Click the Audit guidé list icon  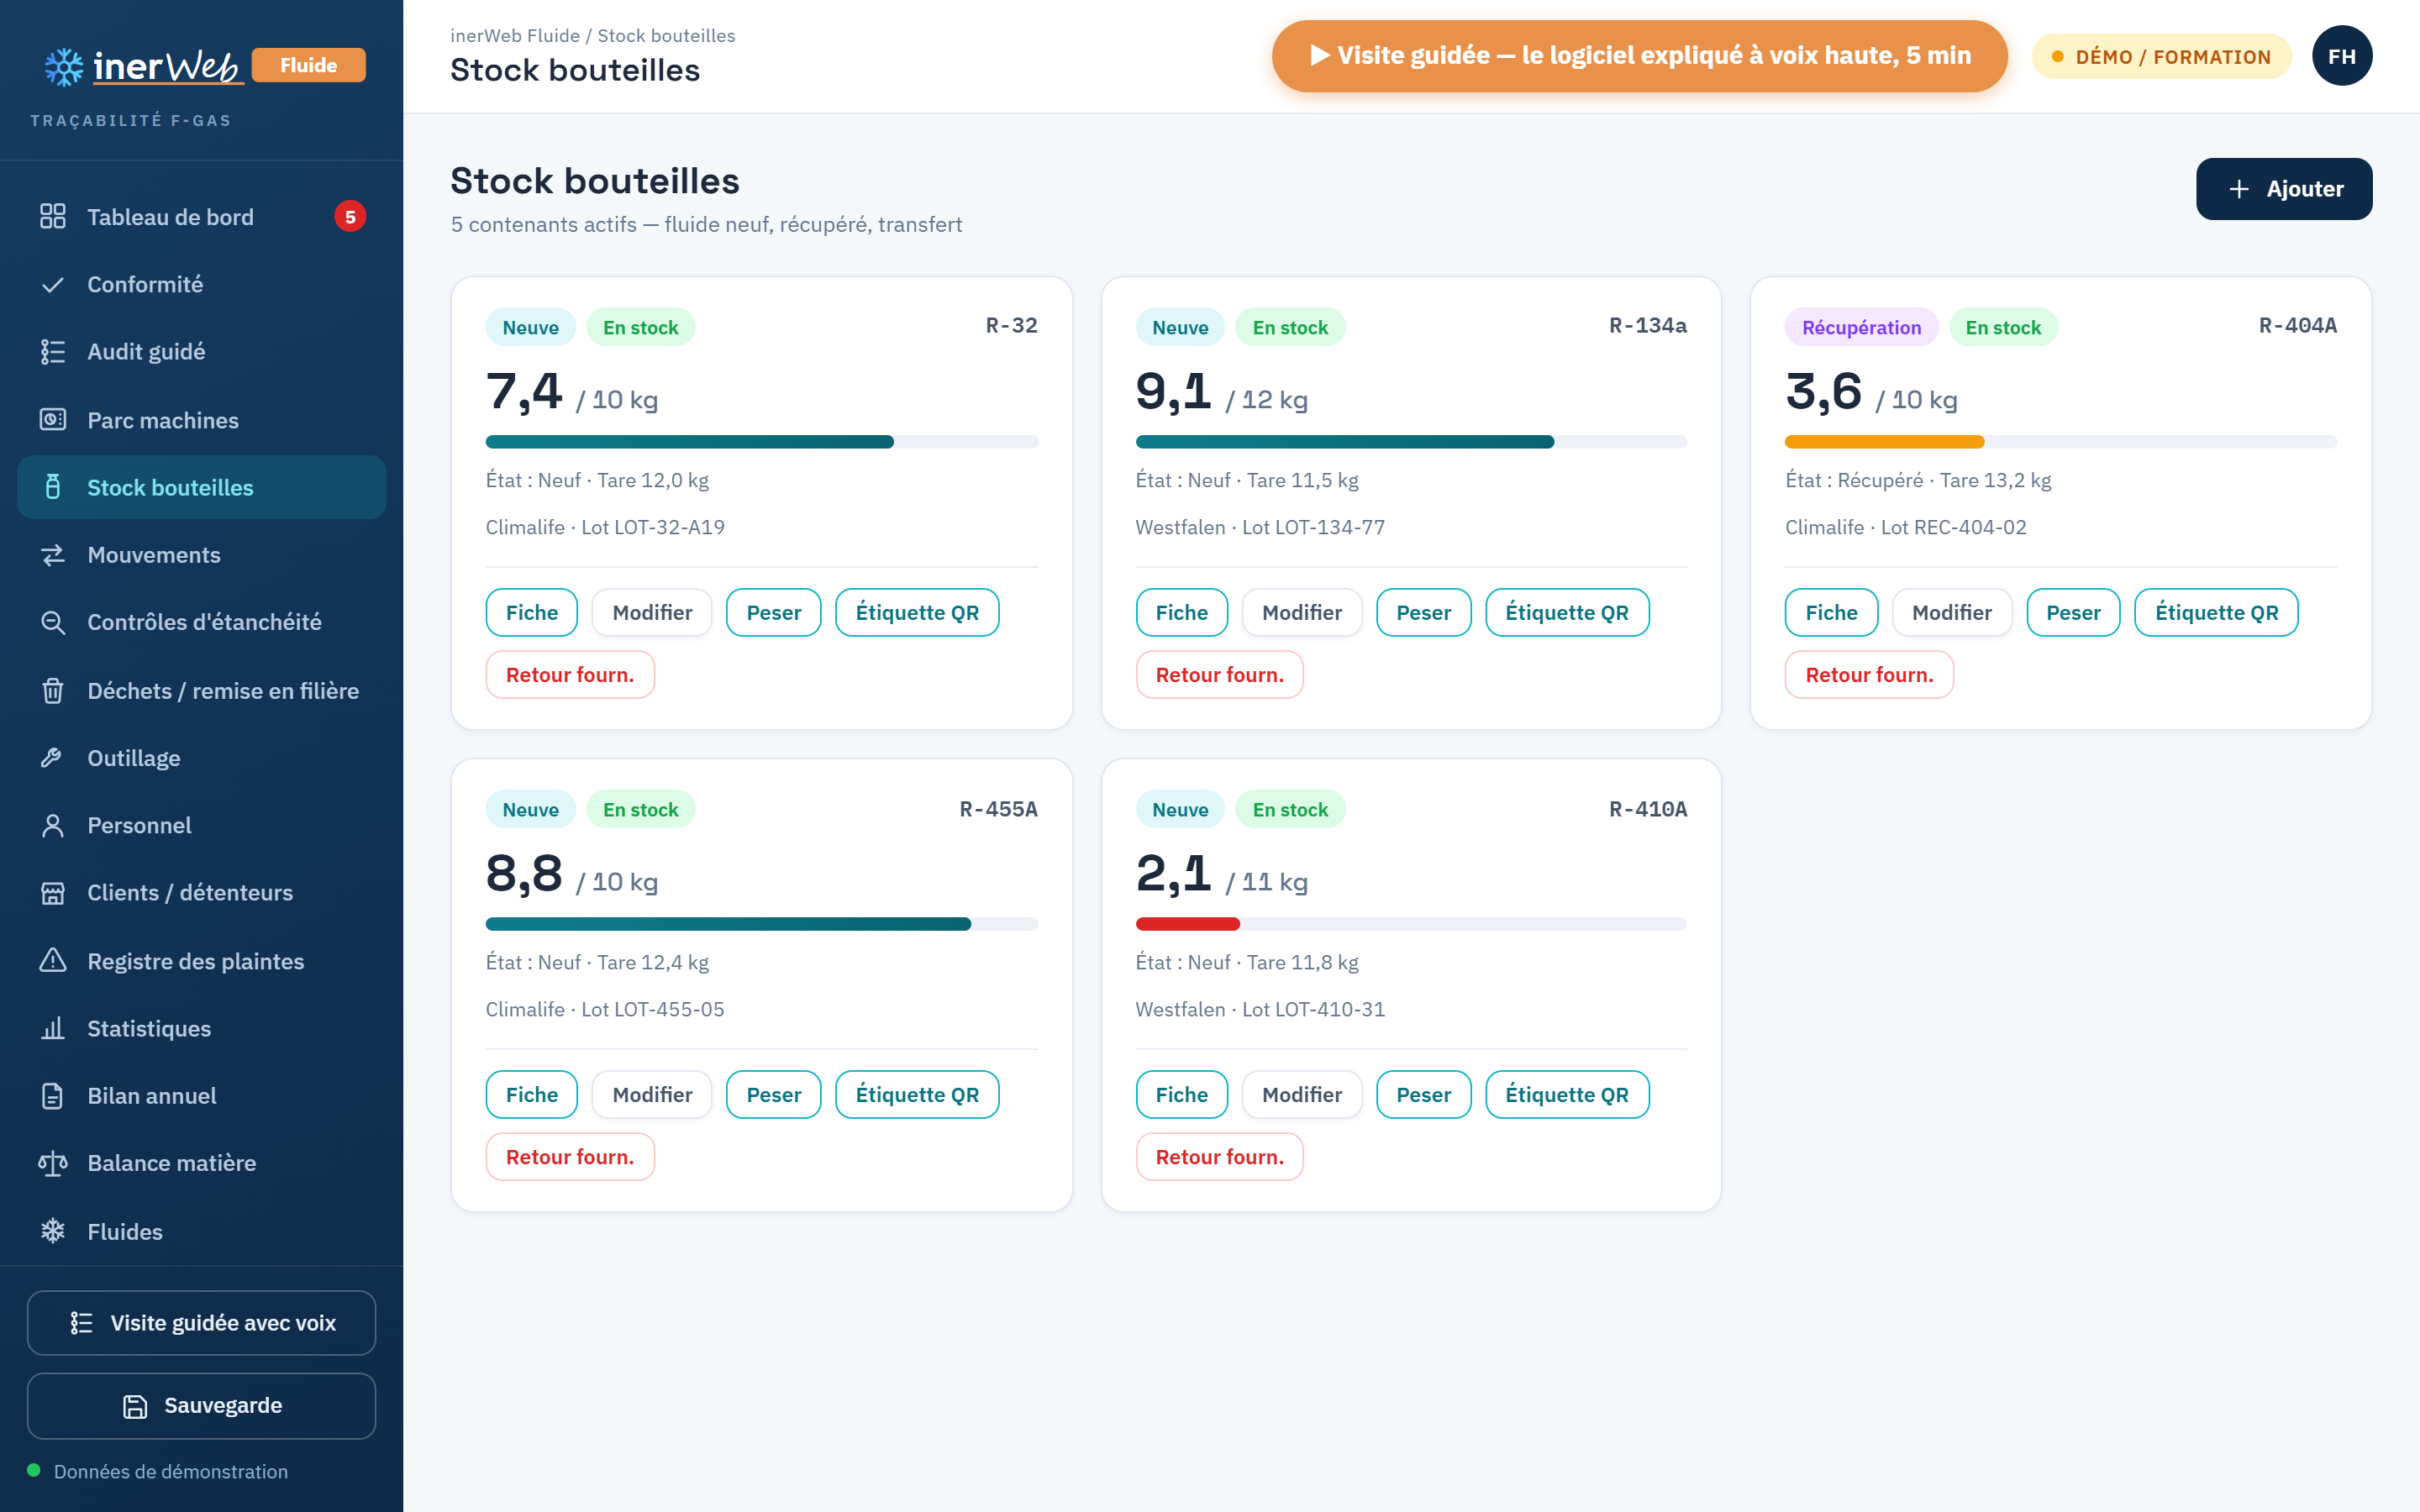point(53,352)
